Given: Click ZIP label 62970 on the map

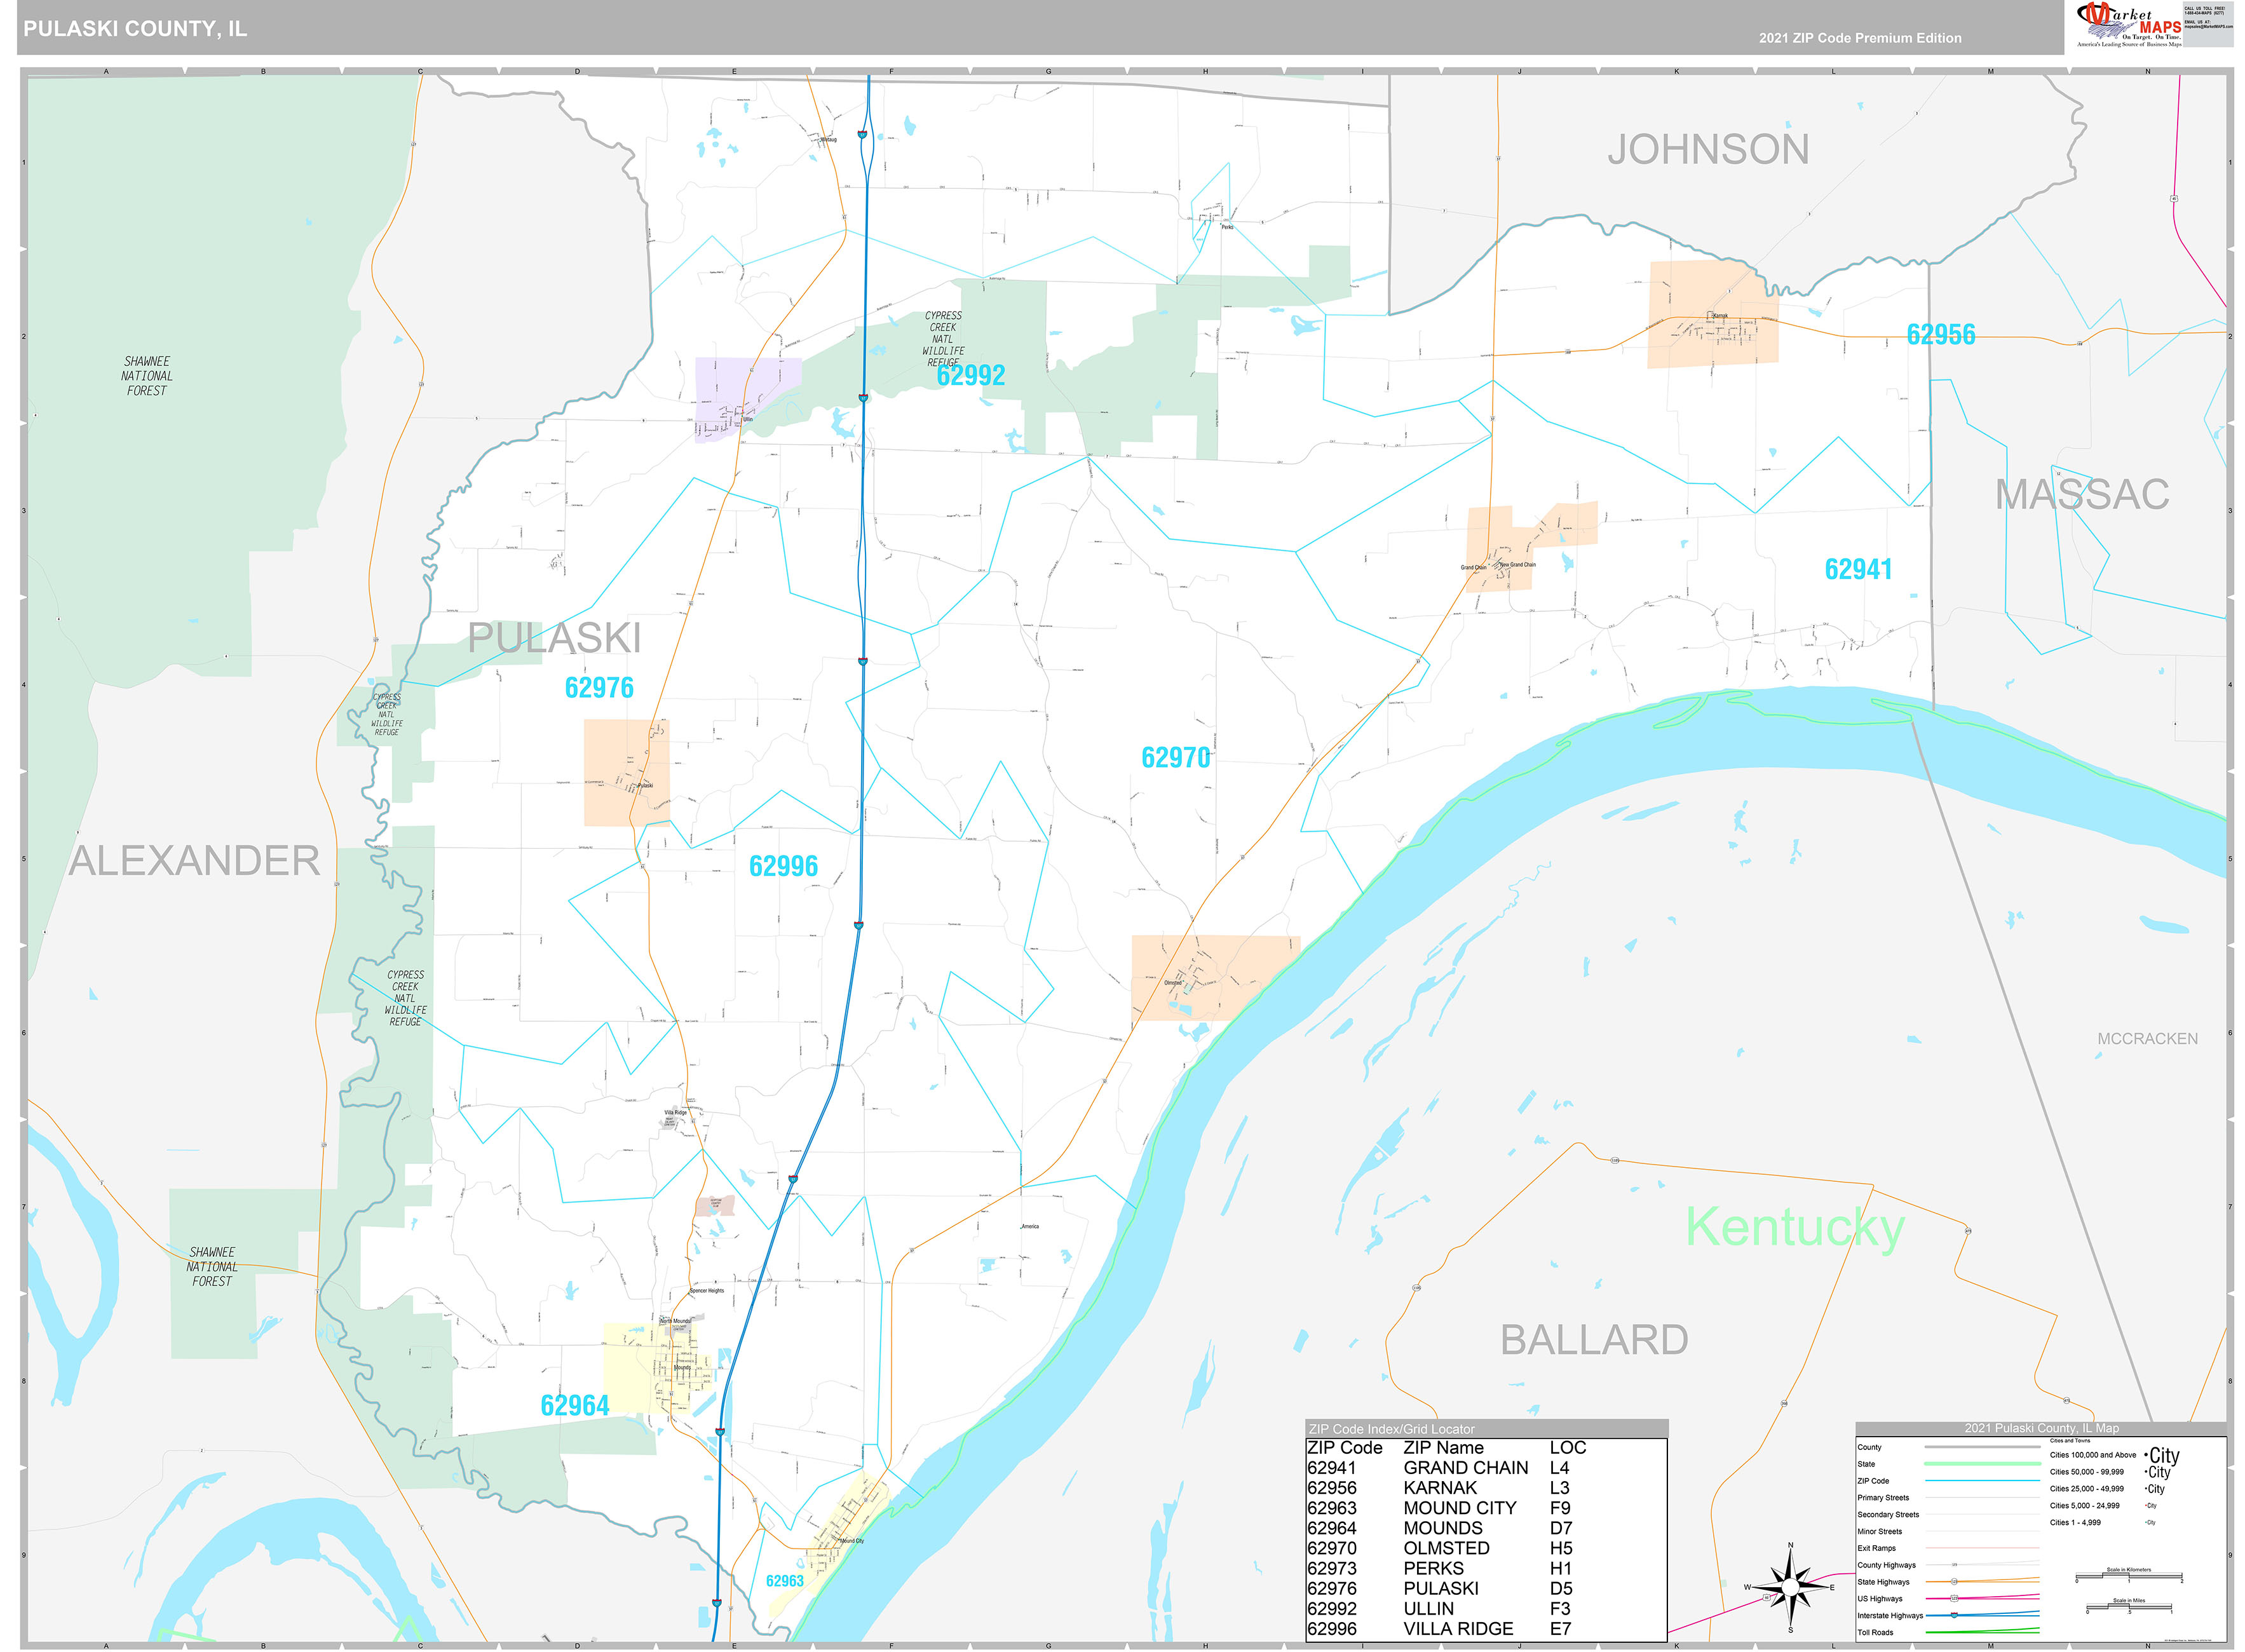Looking at the screenshot, I should tap(1175, 758).
